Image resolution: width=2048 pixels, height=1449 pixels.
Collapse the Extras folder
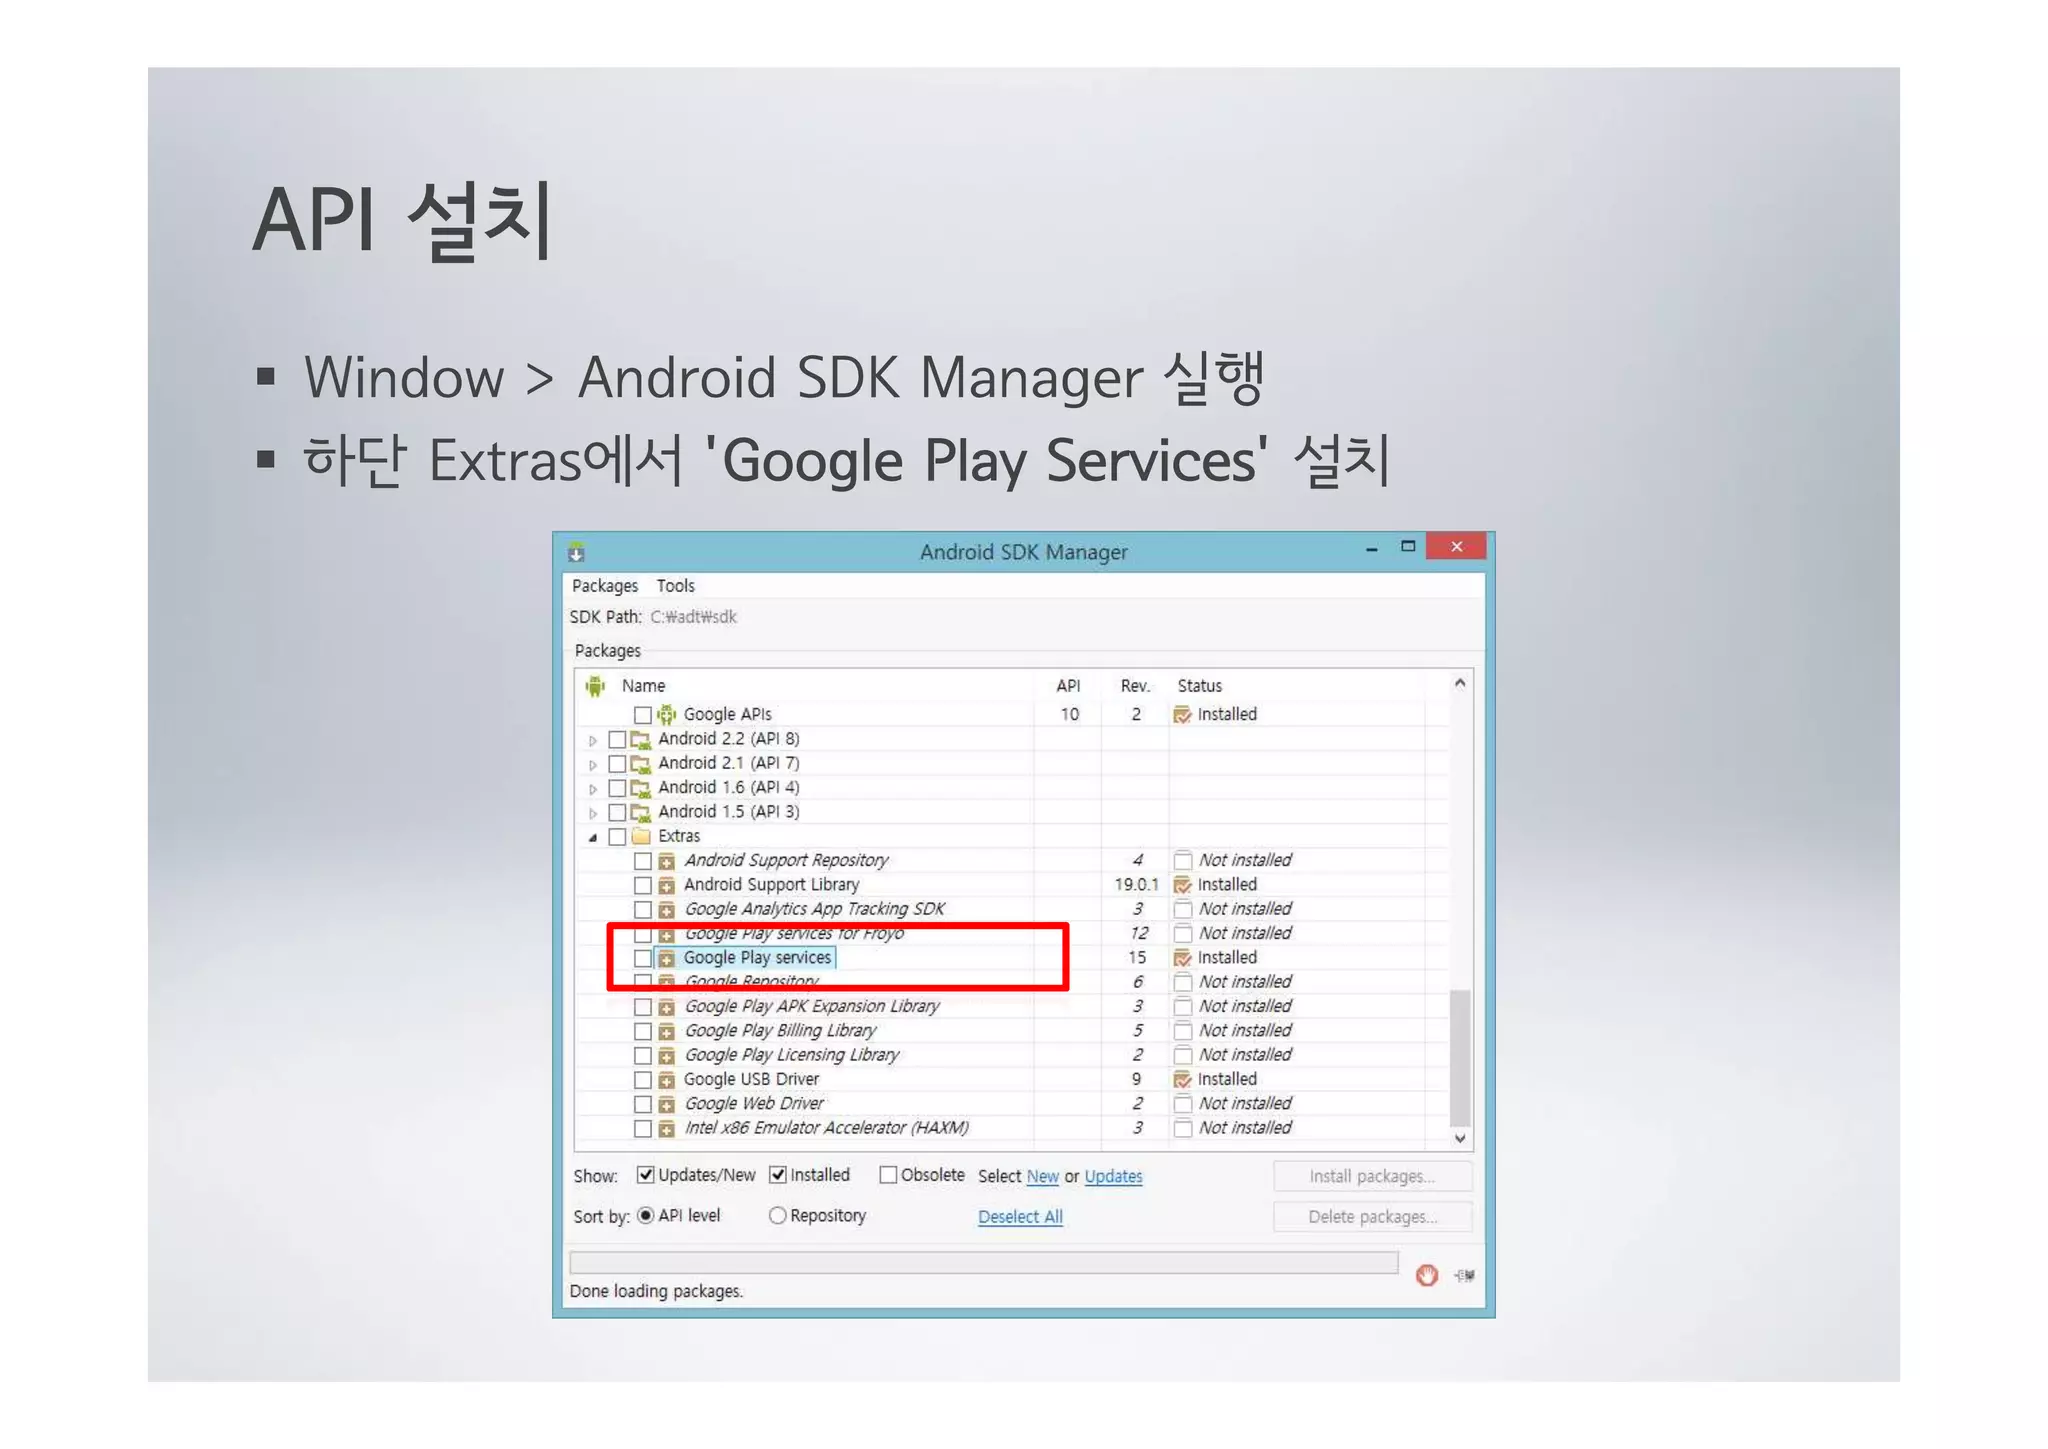(x=593, y=838)
